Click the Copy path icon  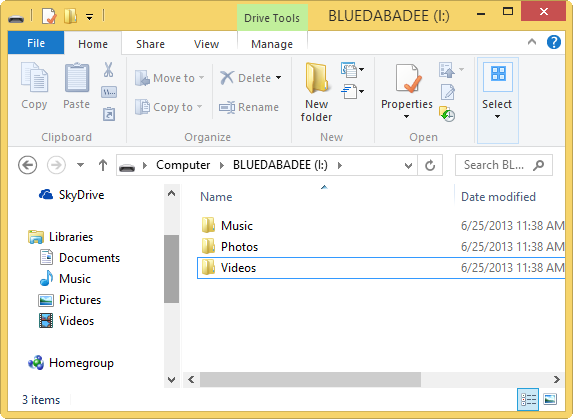pyautogui.click(x=109, y=92)
